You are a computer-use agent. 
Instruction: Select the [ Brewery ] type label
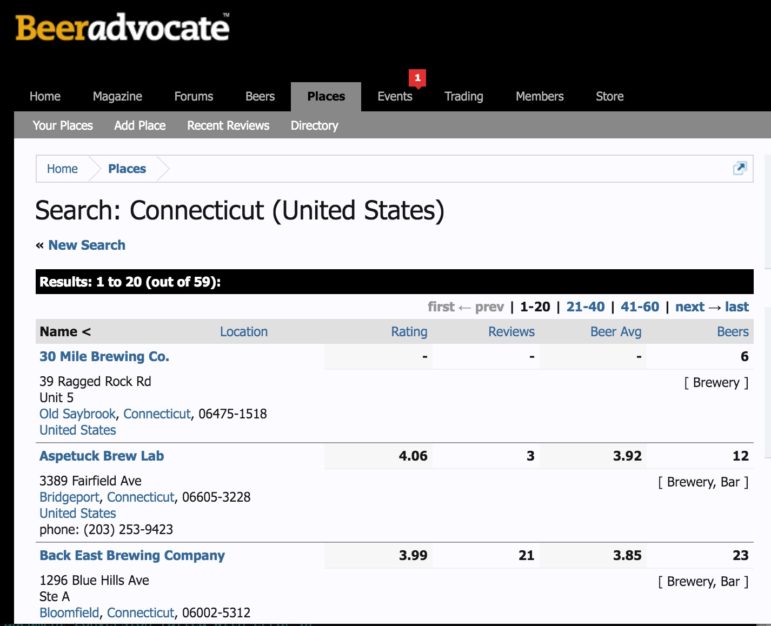pyautogui.click(x=716, y=383)
